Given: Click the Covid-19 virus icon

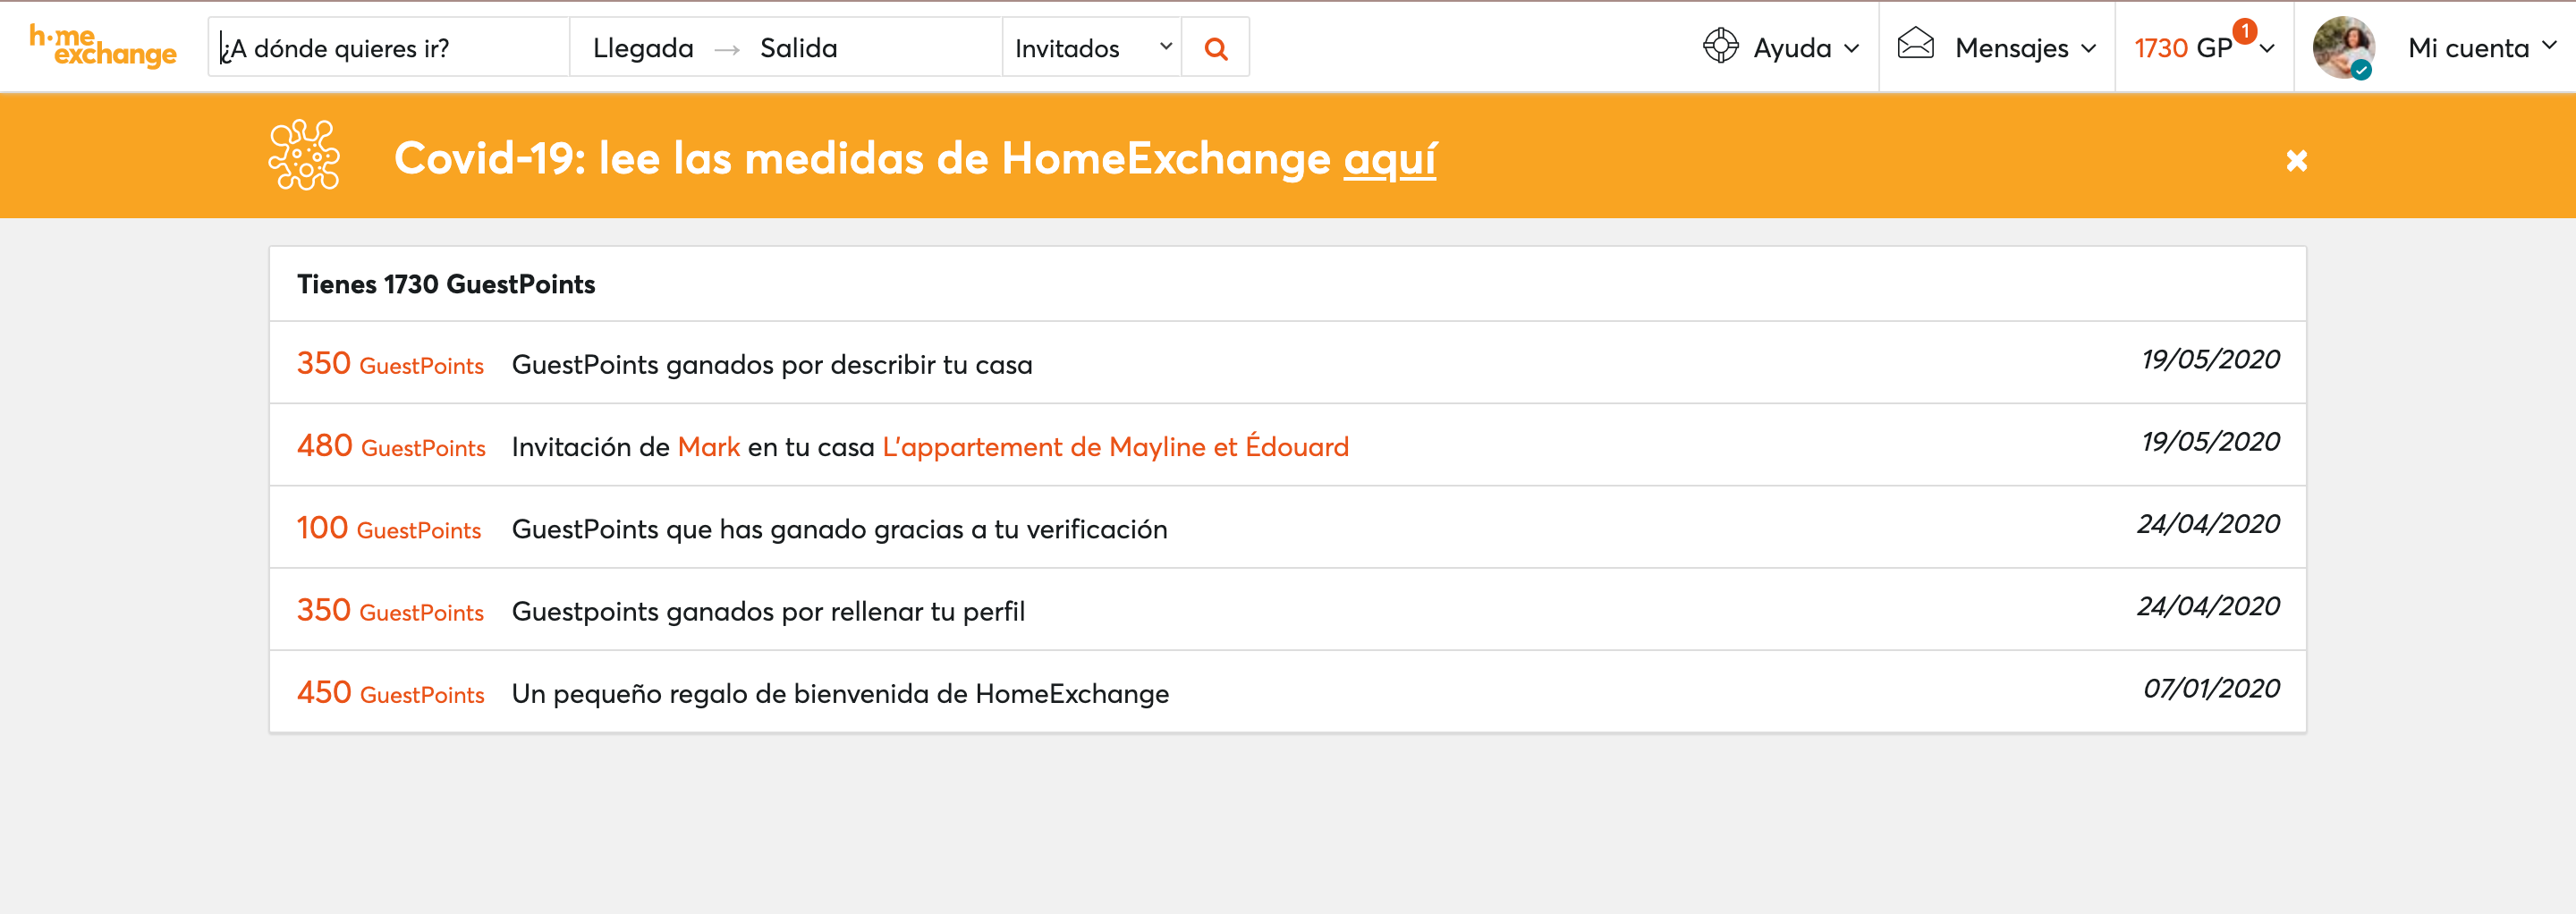Looking at the screenshot, I should (x=304, y=156).
